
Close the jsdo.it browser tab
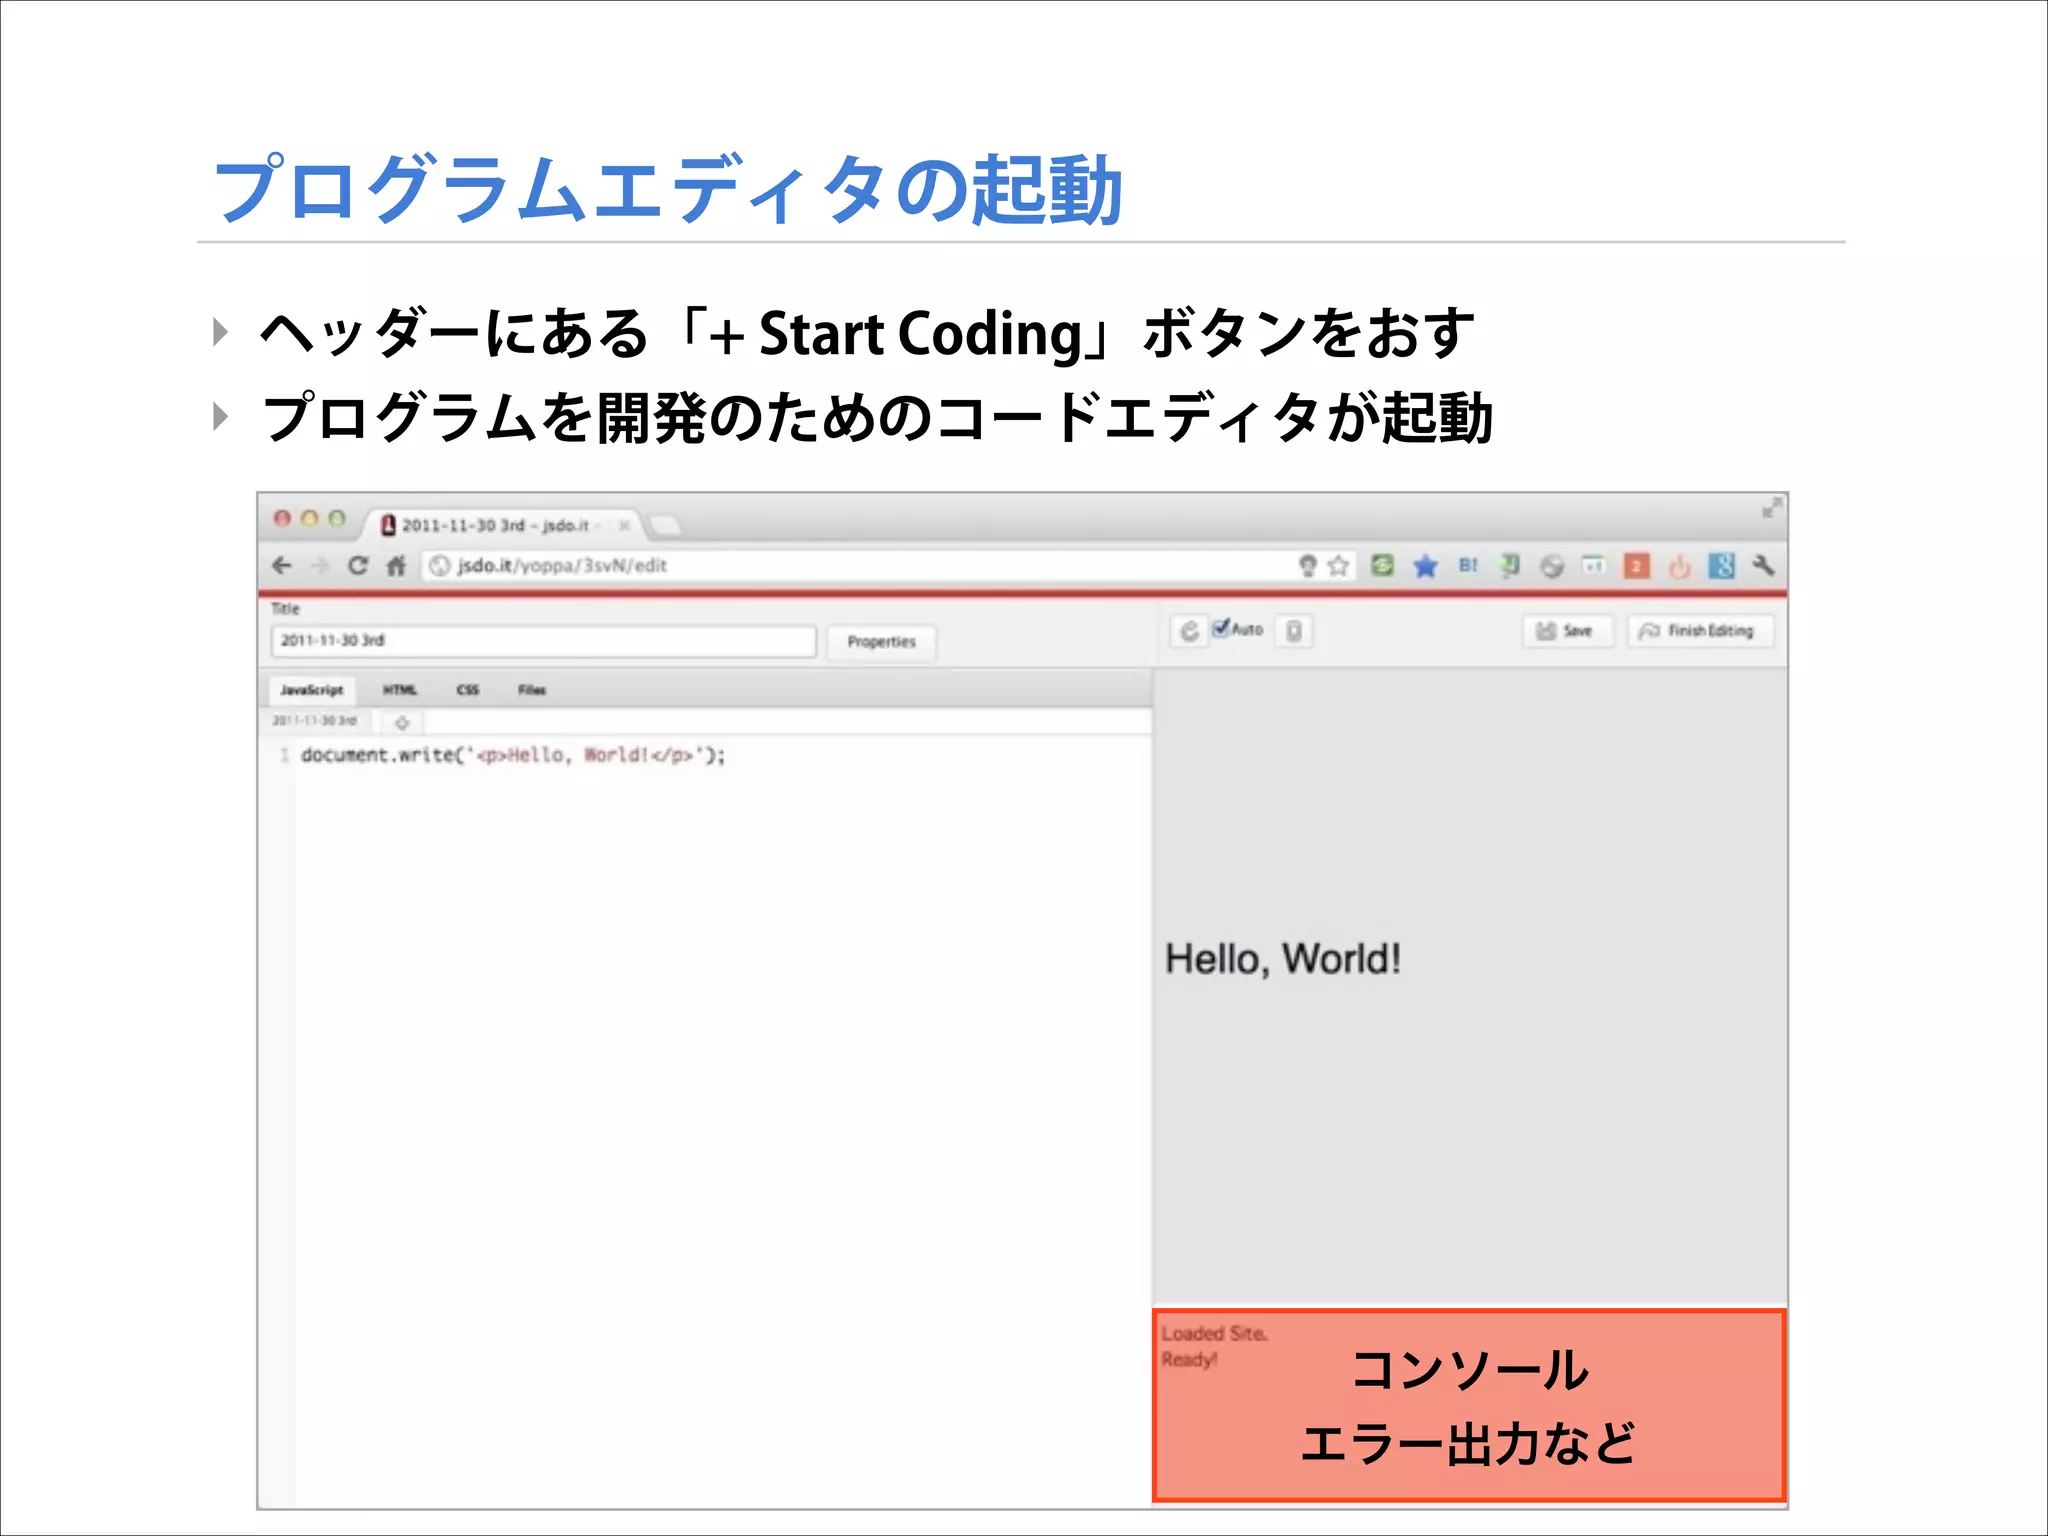[x=623, y=525]
